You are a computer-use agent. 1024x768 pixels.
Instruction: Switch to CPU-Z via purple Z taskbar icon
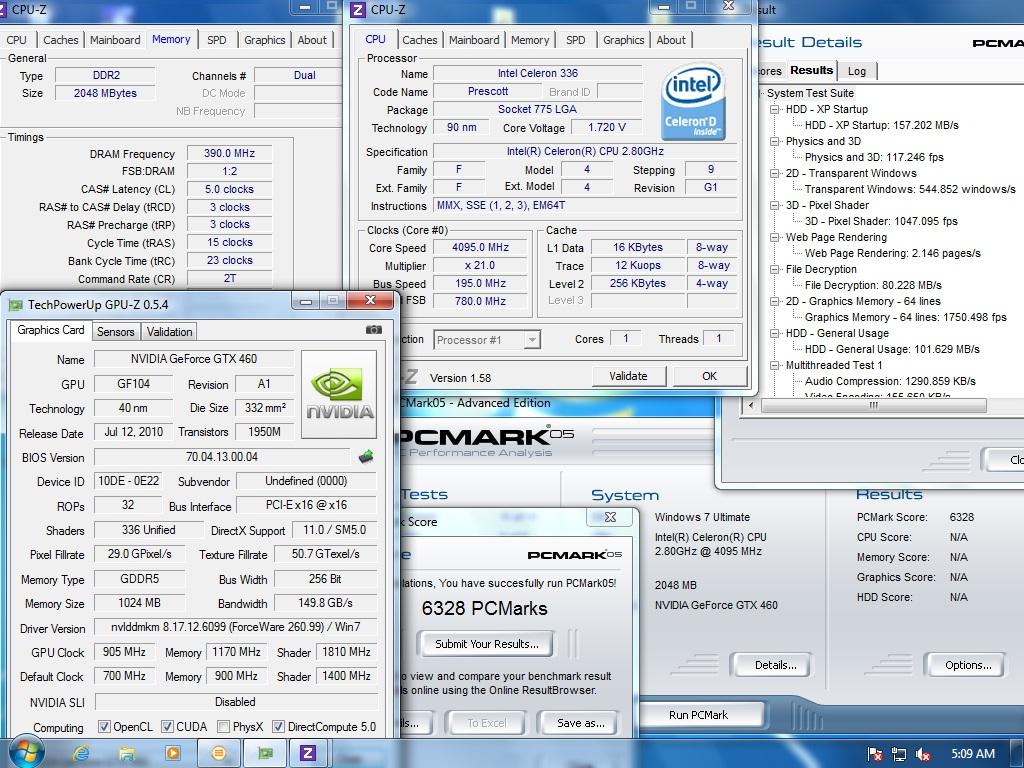click(307, 754)
